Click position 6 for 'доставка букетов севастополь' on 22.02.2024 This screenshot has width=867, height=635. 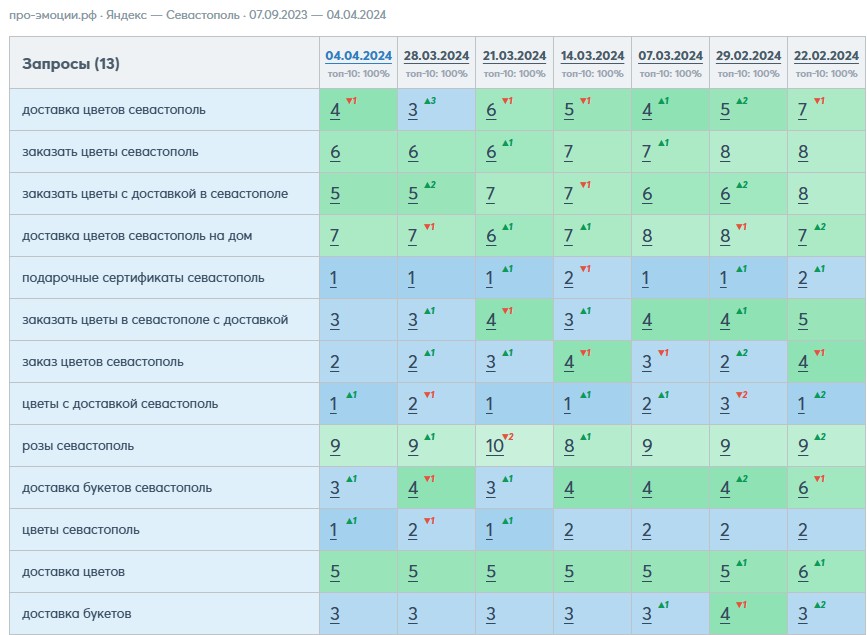803,488
